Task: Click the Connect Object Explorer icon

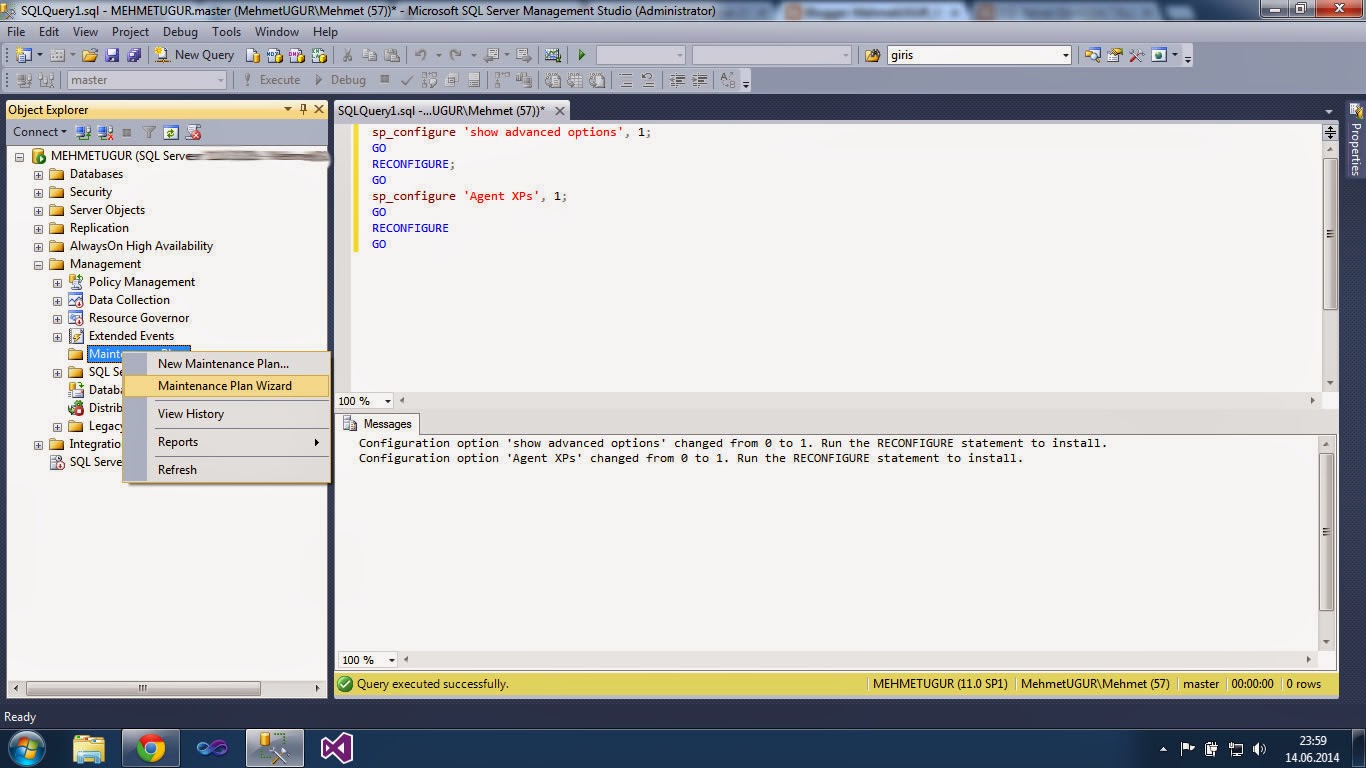Action: coord(84,132)
